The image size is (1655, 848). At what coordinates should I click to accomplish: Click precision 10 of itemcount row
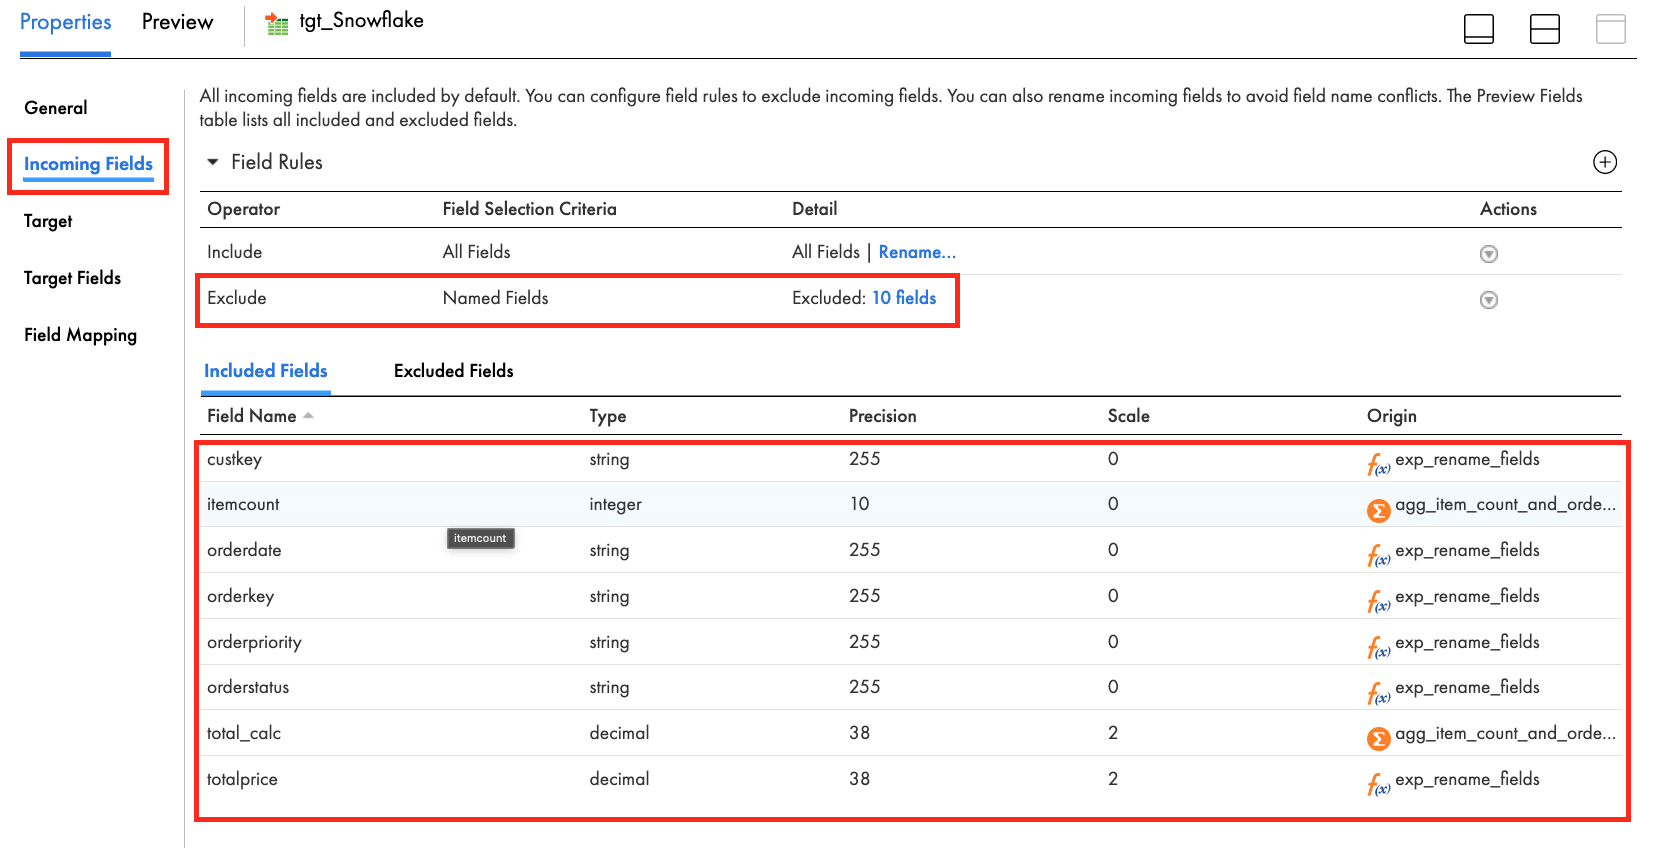click(859, 504)
